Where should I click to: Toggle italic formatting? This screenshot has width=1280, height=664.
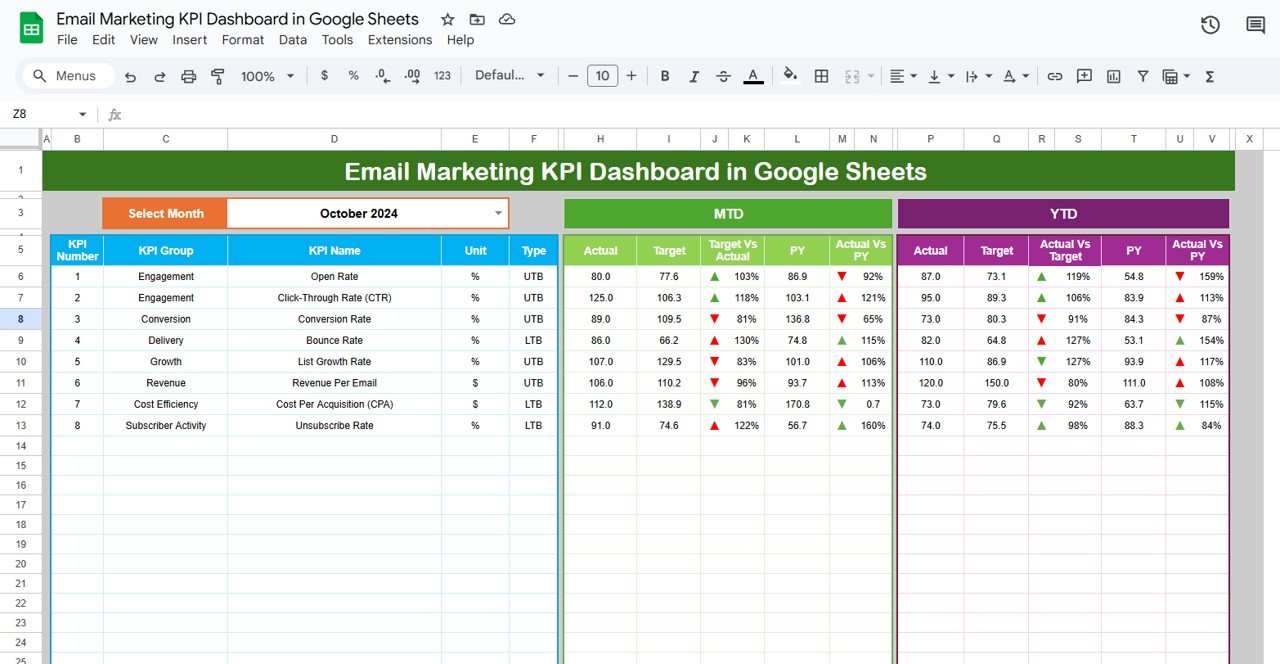[x=694, y=75]
